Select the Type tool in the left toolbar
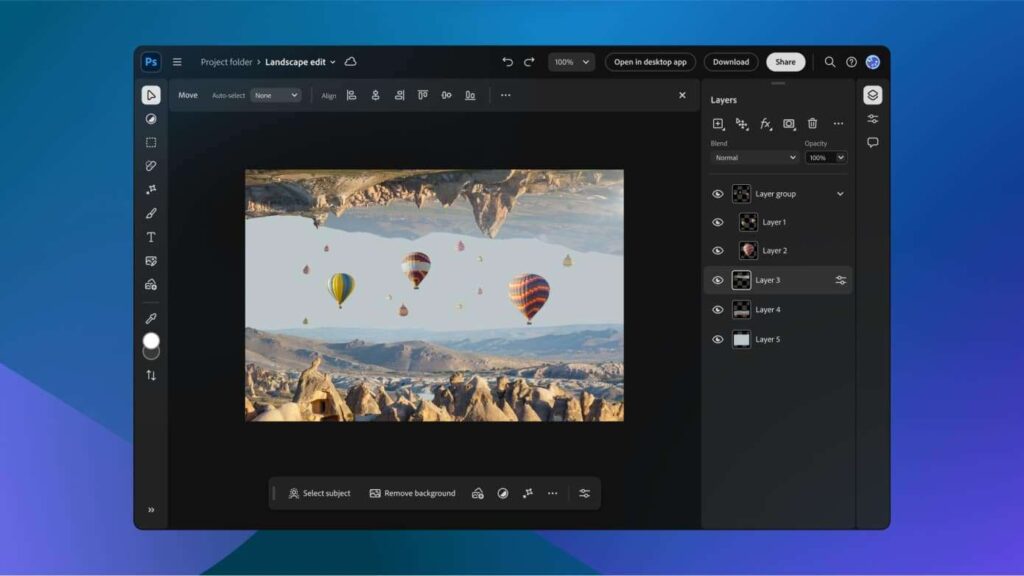The width and height of the screenshot is (1024, 576). pos(151,238)
